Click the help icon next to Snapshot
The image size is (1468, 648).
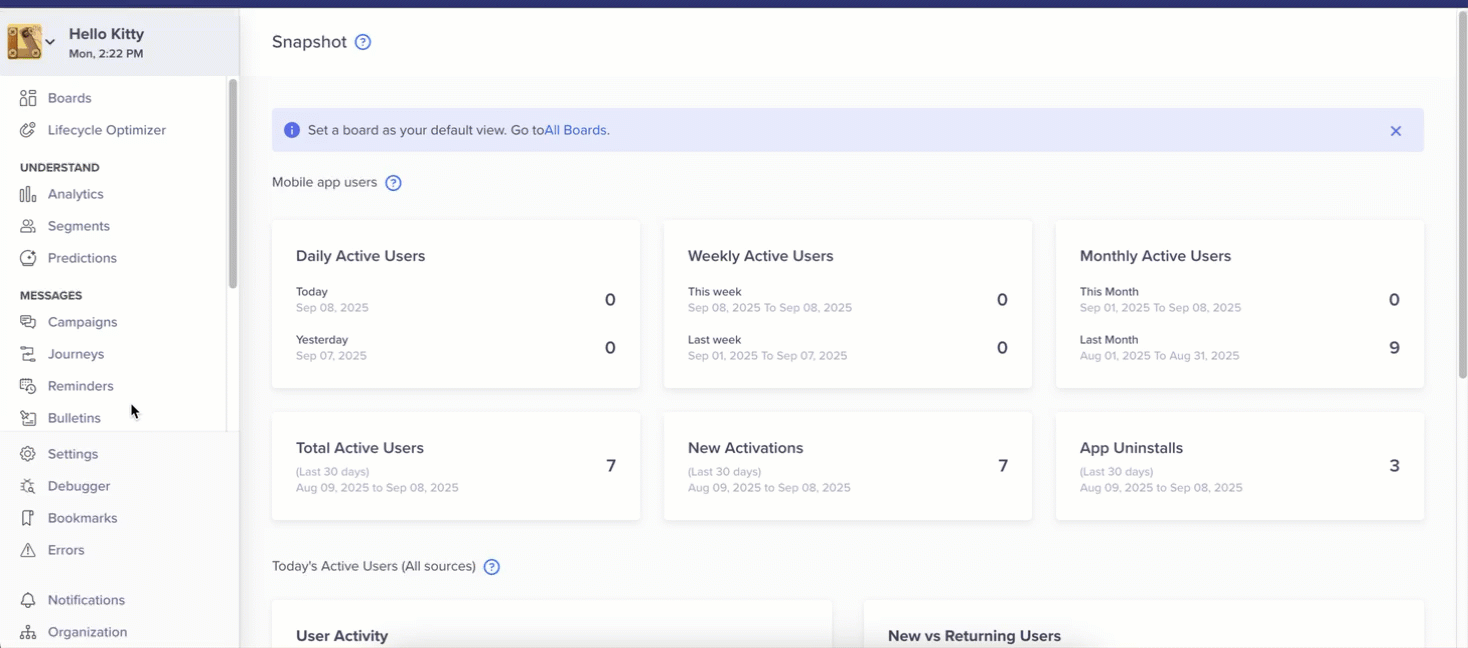click(363, 42)
